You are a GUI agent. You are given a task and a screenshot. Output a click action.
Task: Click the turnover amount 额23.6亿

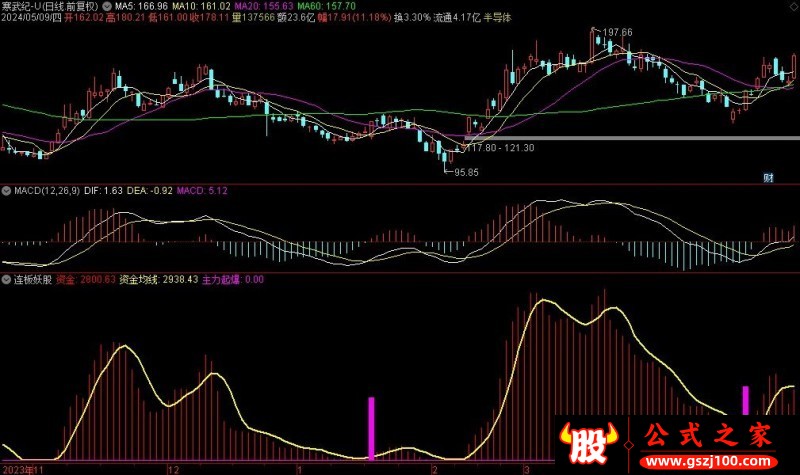tap(296, 17)
